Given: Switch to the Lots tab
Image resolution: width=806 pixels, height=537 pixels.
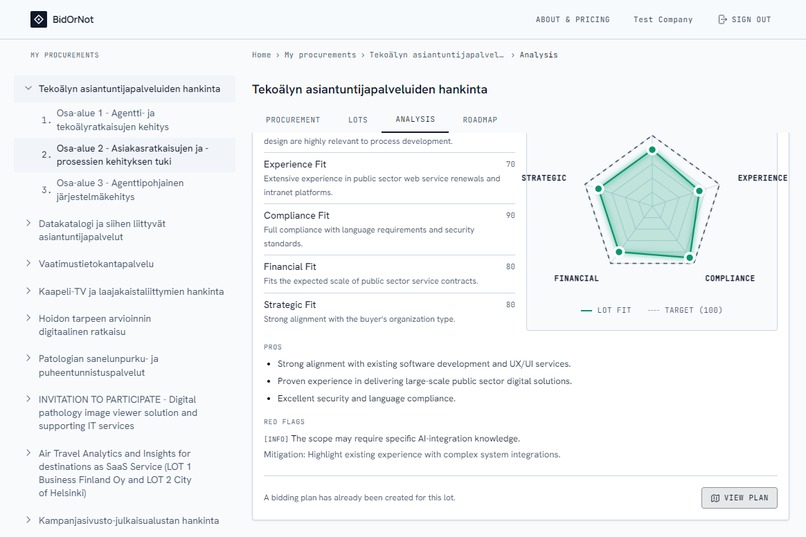Looking at the screenshot, I should [358, 120].
